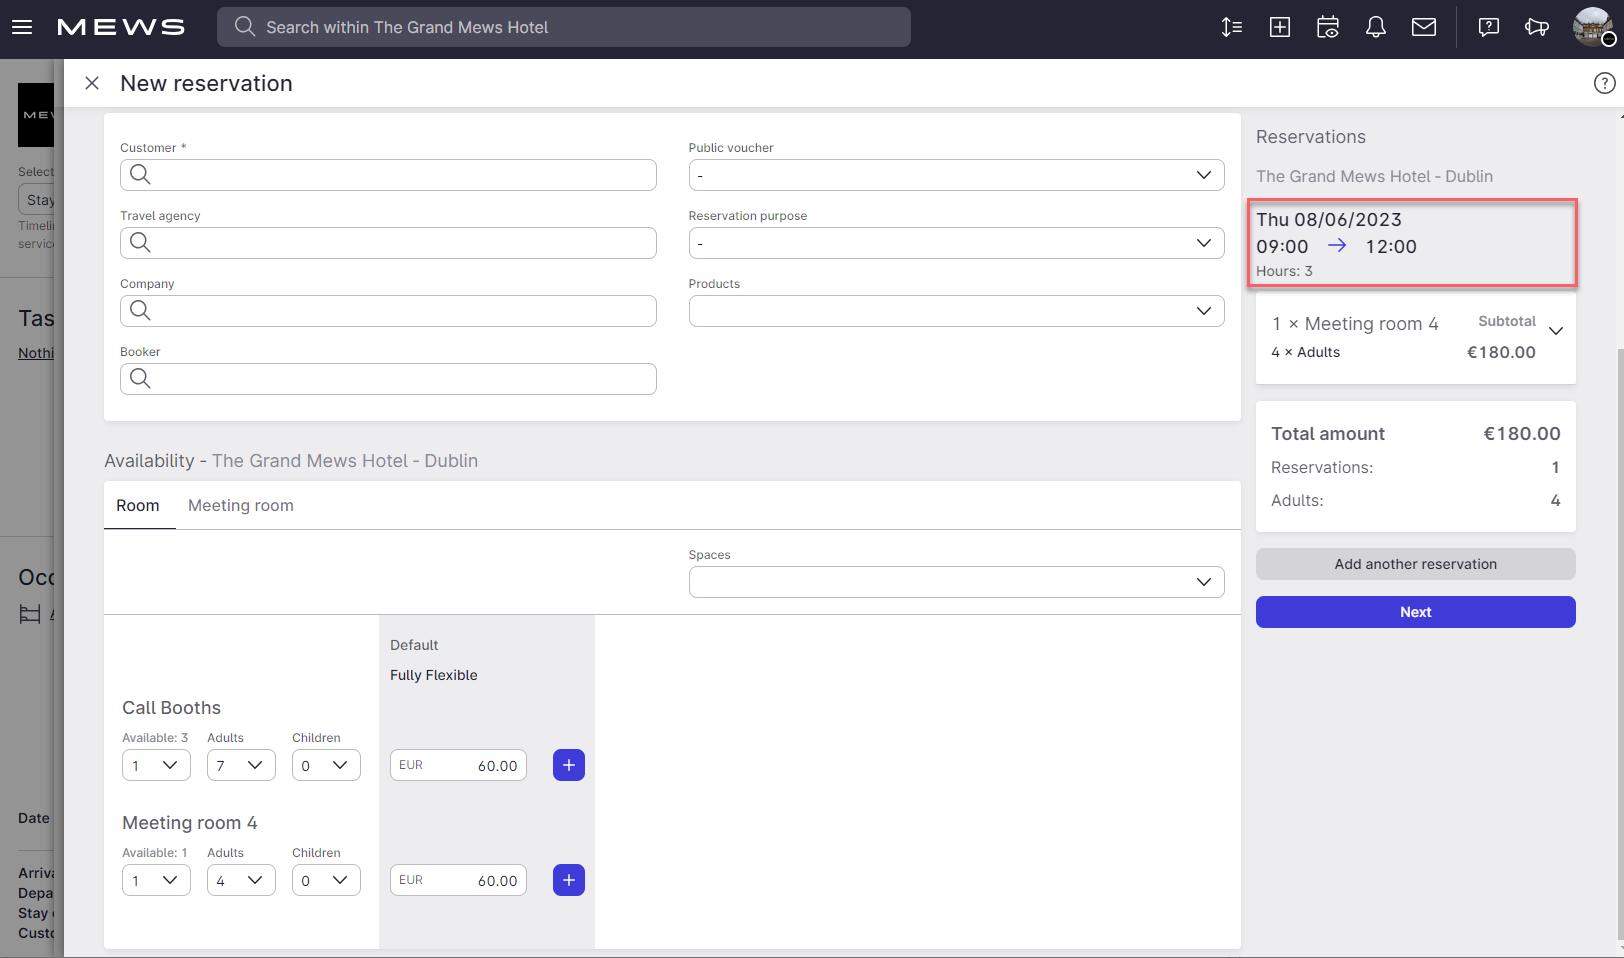
Task: Expand the Public voucher dropdown
Action: [1203, 175]
